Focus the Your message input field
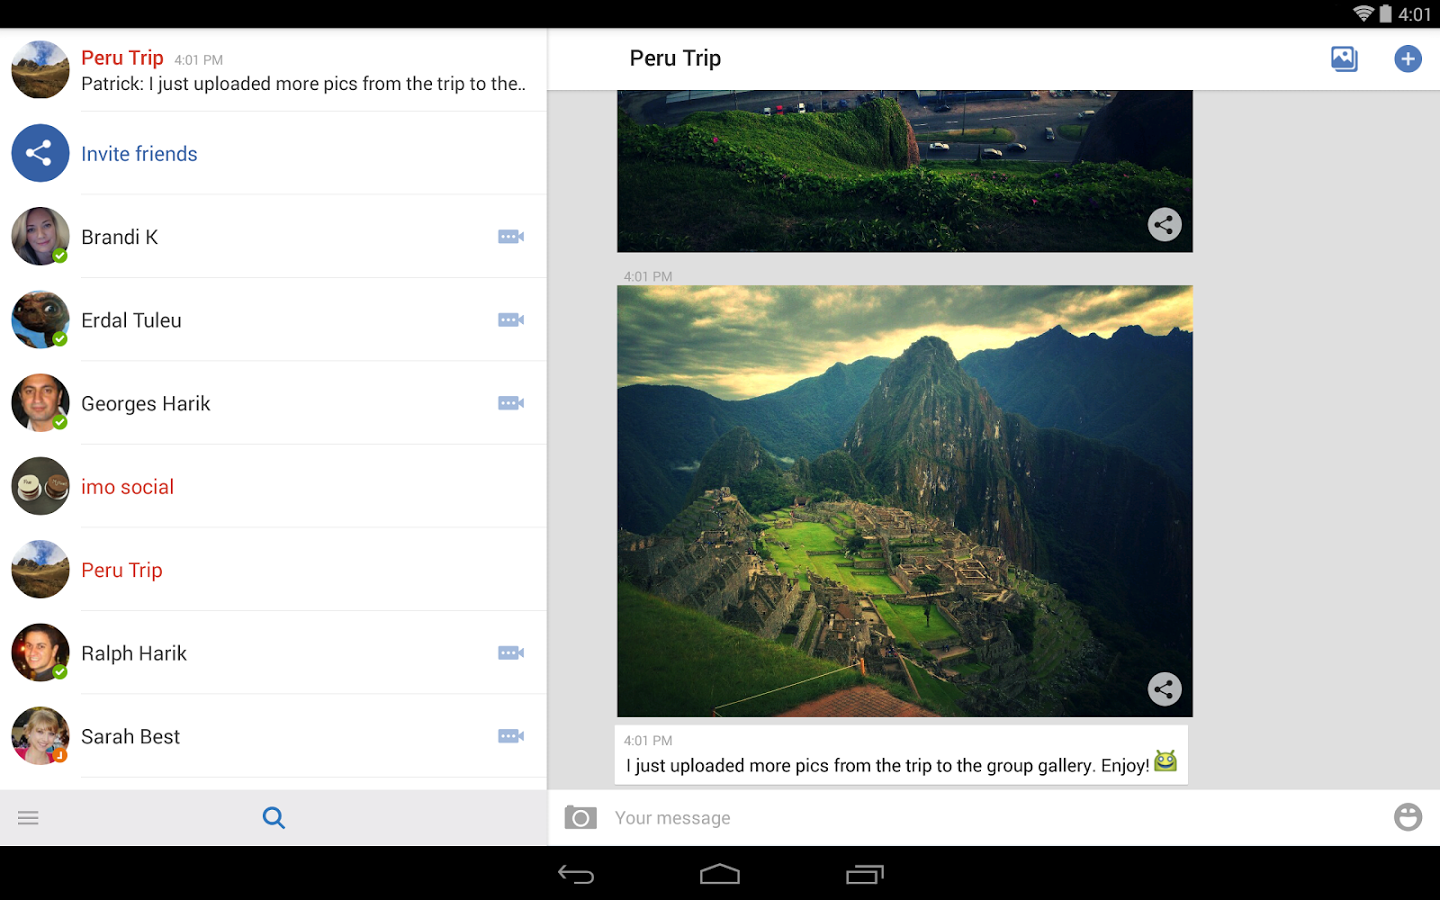The image size is (1440, 900). pyautogui.click(x=995, y=818)
